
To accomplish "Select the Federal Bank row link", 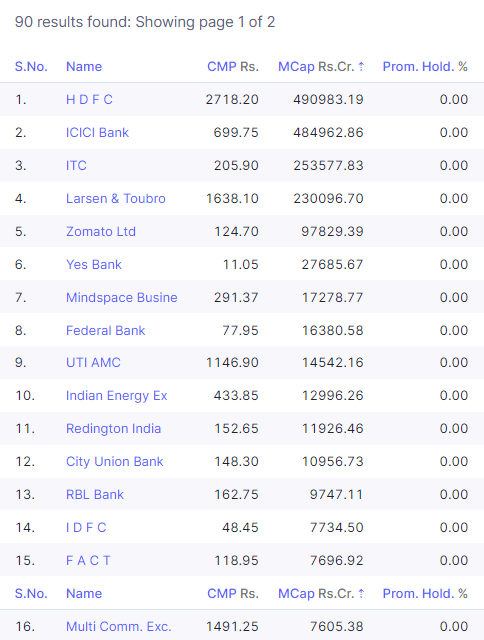I will coord(105,331).
